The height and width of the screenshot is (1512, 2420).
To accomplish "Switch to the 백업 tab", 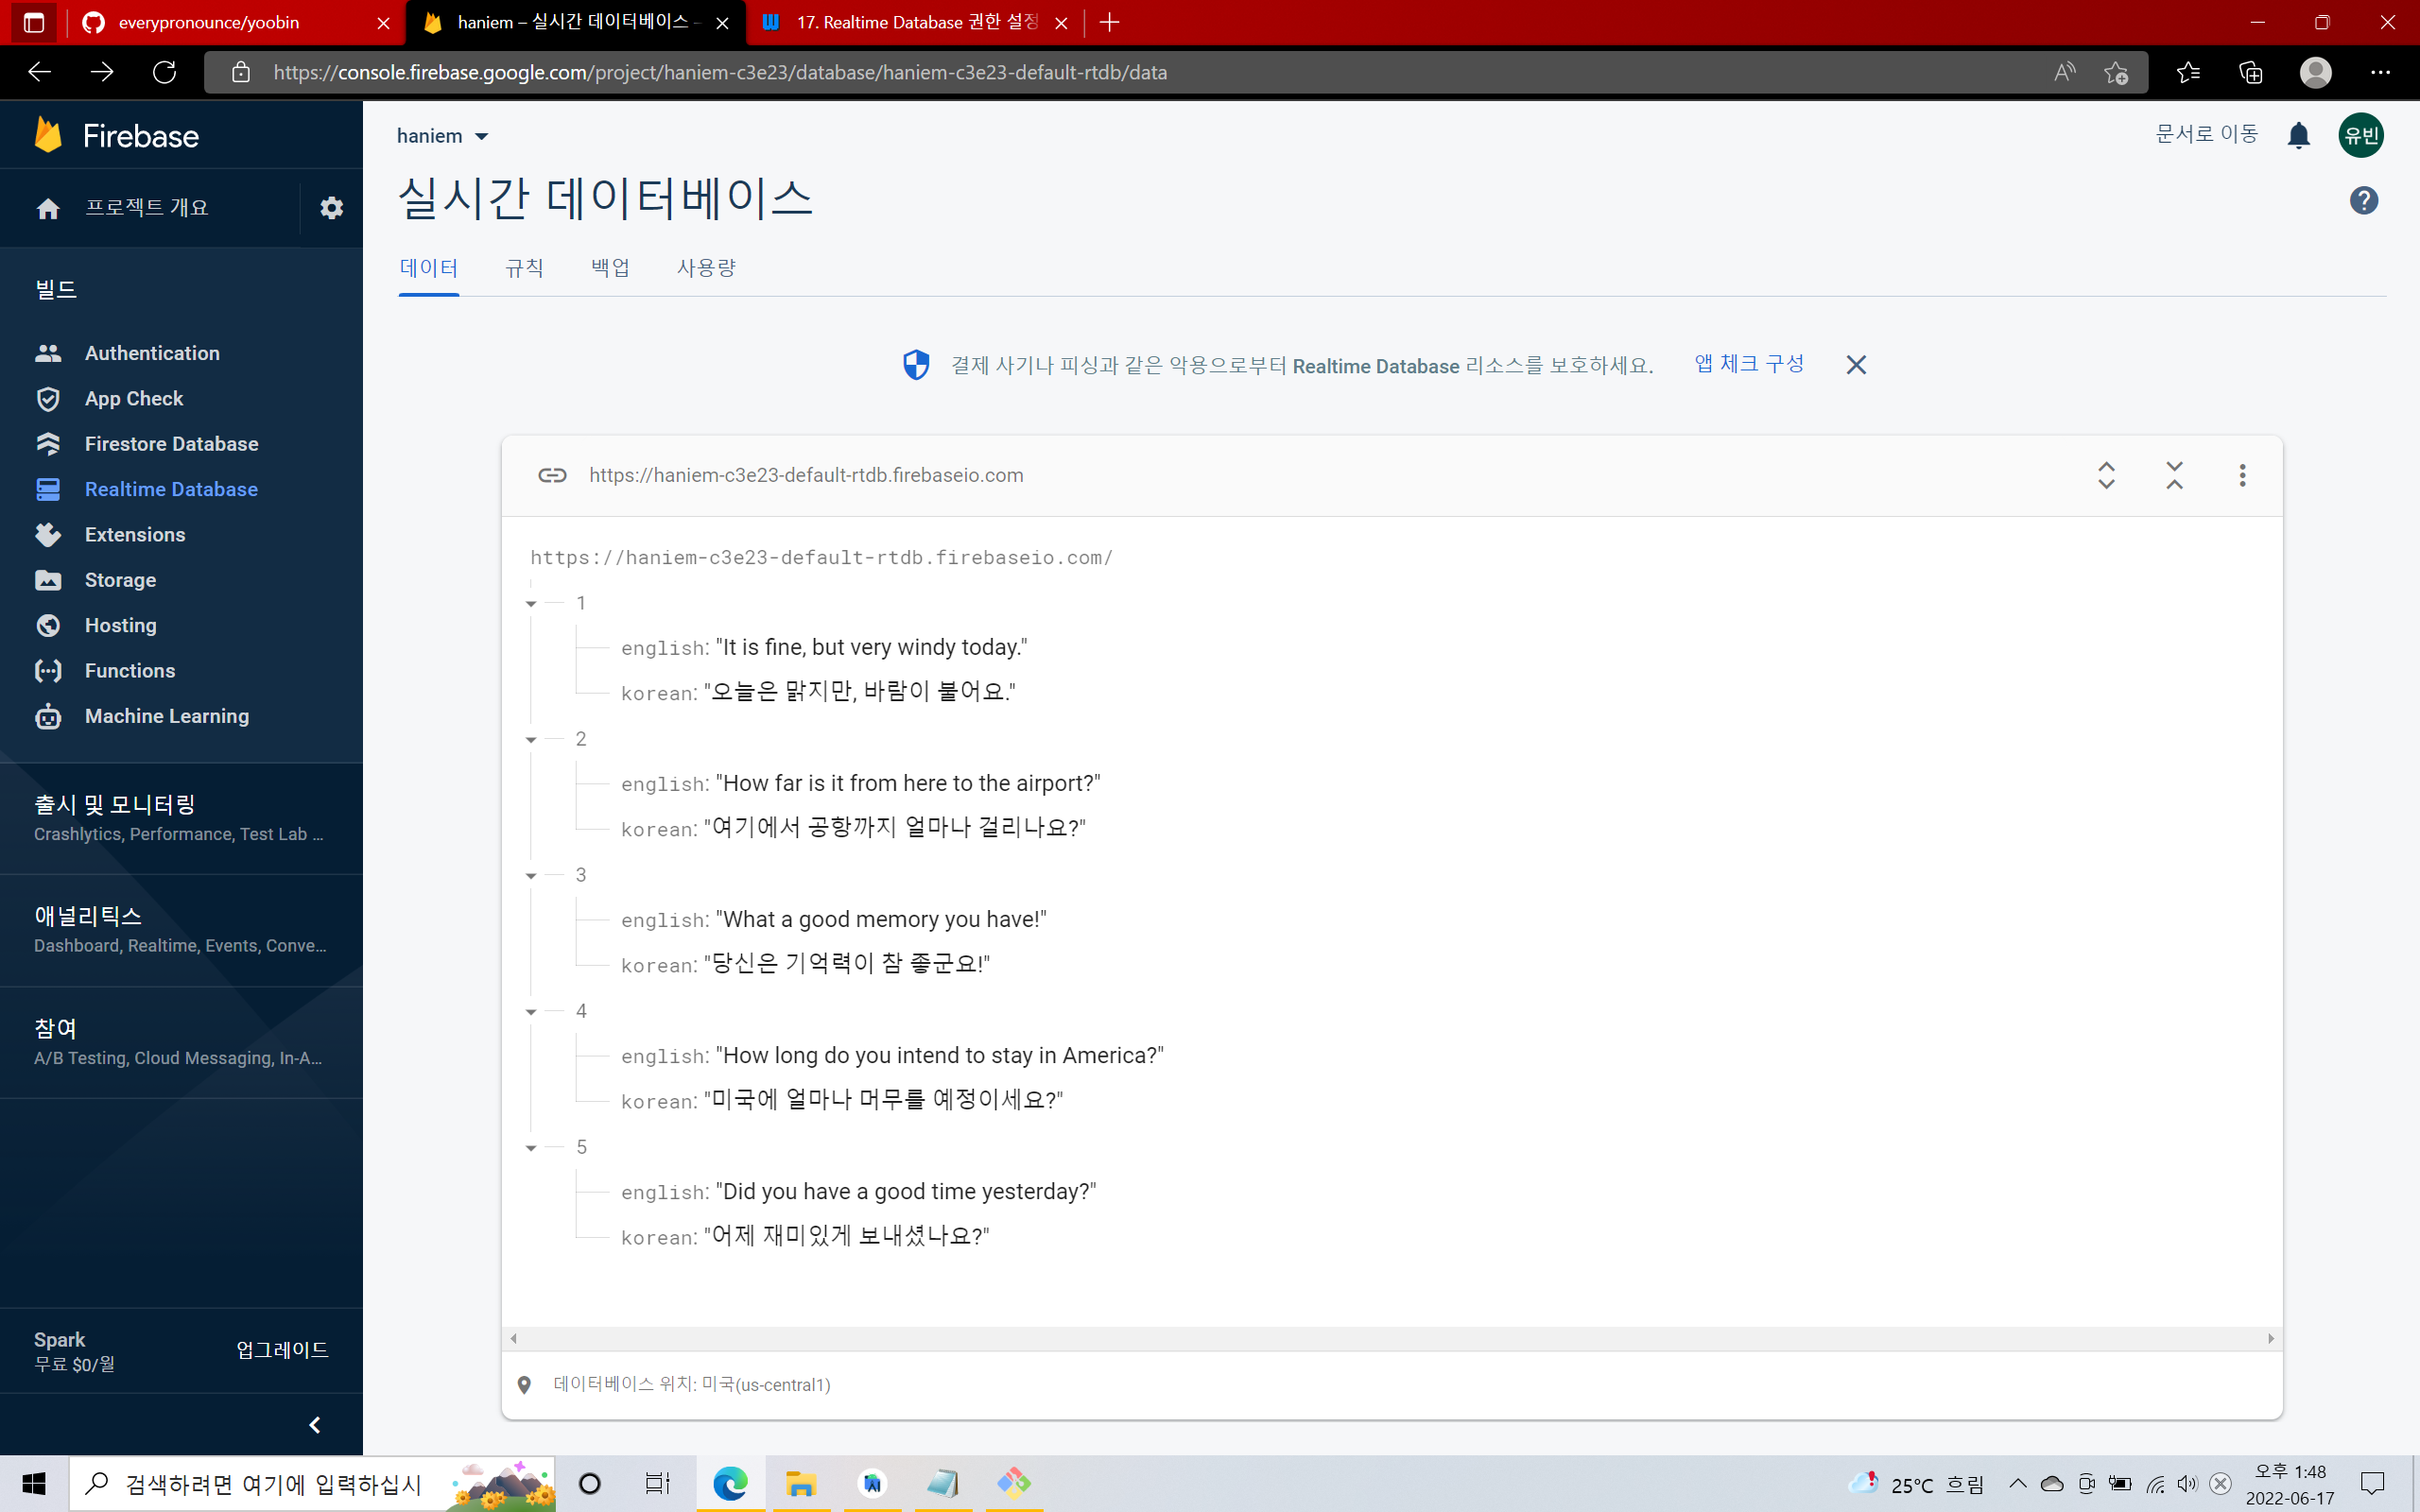I will click(x=610, y=268).
